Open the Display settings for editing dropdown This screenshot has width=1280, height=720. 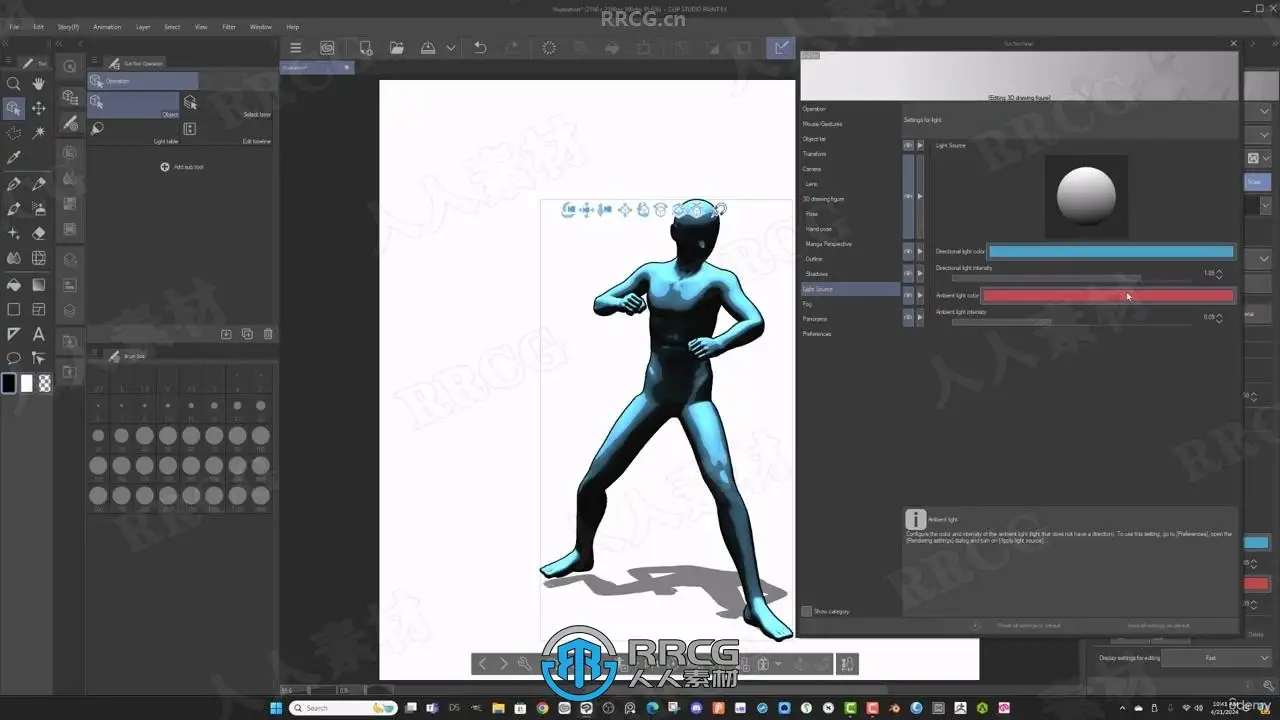click(x=1217, y=657)
